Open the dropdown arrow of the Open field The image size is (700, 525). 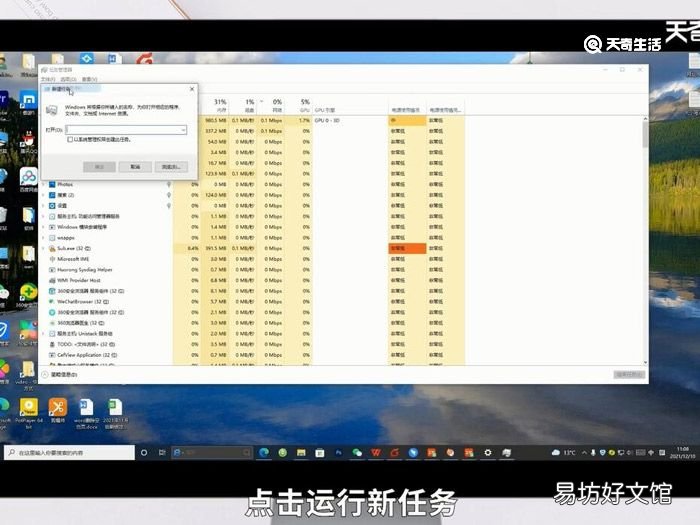coord(183,130)
